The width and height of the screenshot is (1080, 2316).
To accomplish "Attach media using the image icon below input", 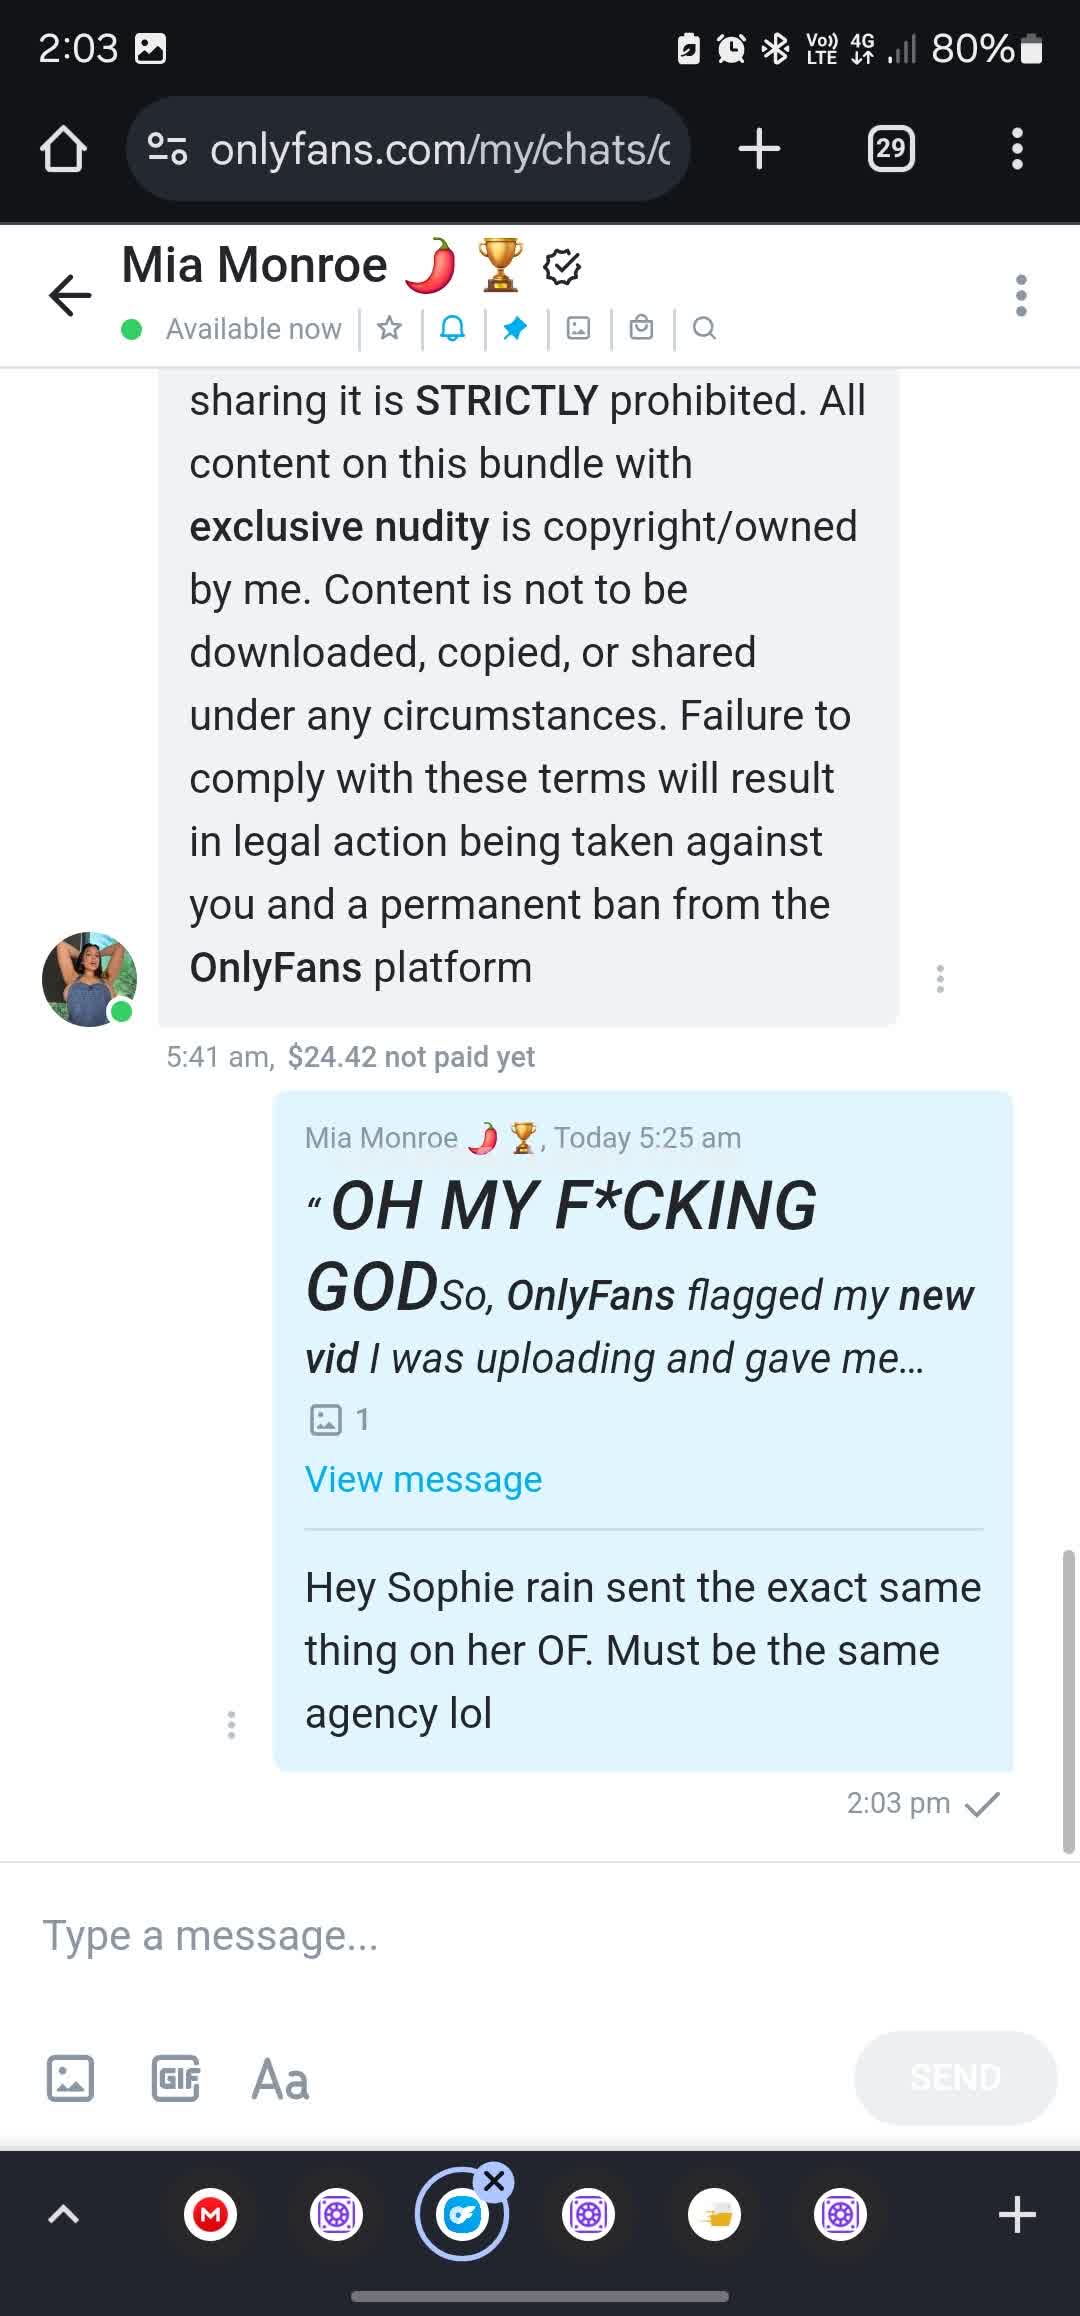I will [71, 2078].
